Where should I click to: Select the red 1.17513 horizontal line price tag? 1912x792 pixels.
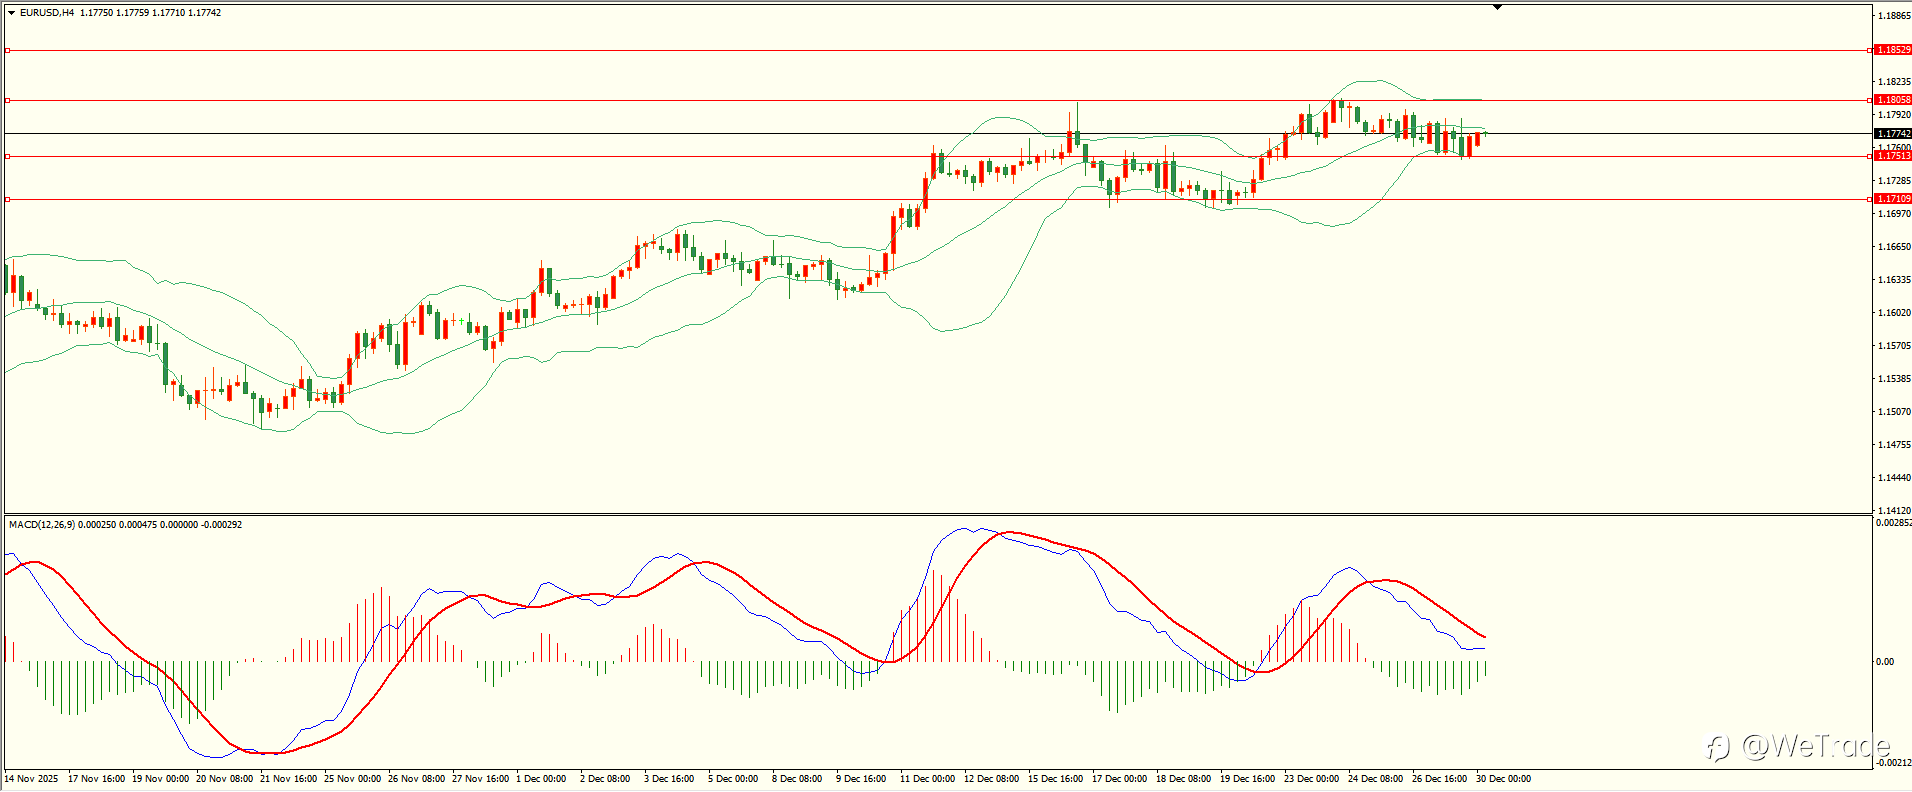tap(1892, 156)
